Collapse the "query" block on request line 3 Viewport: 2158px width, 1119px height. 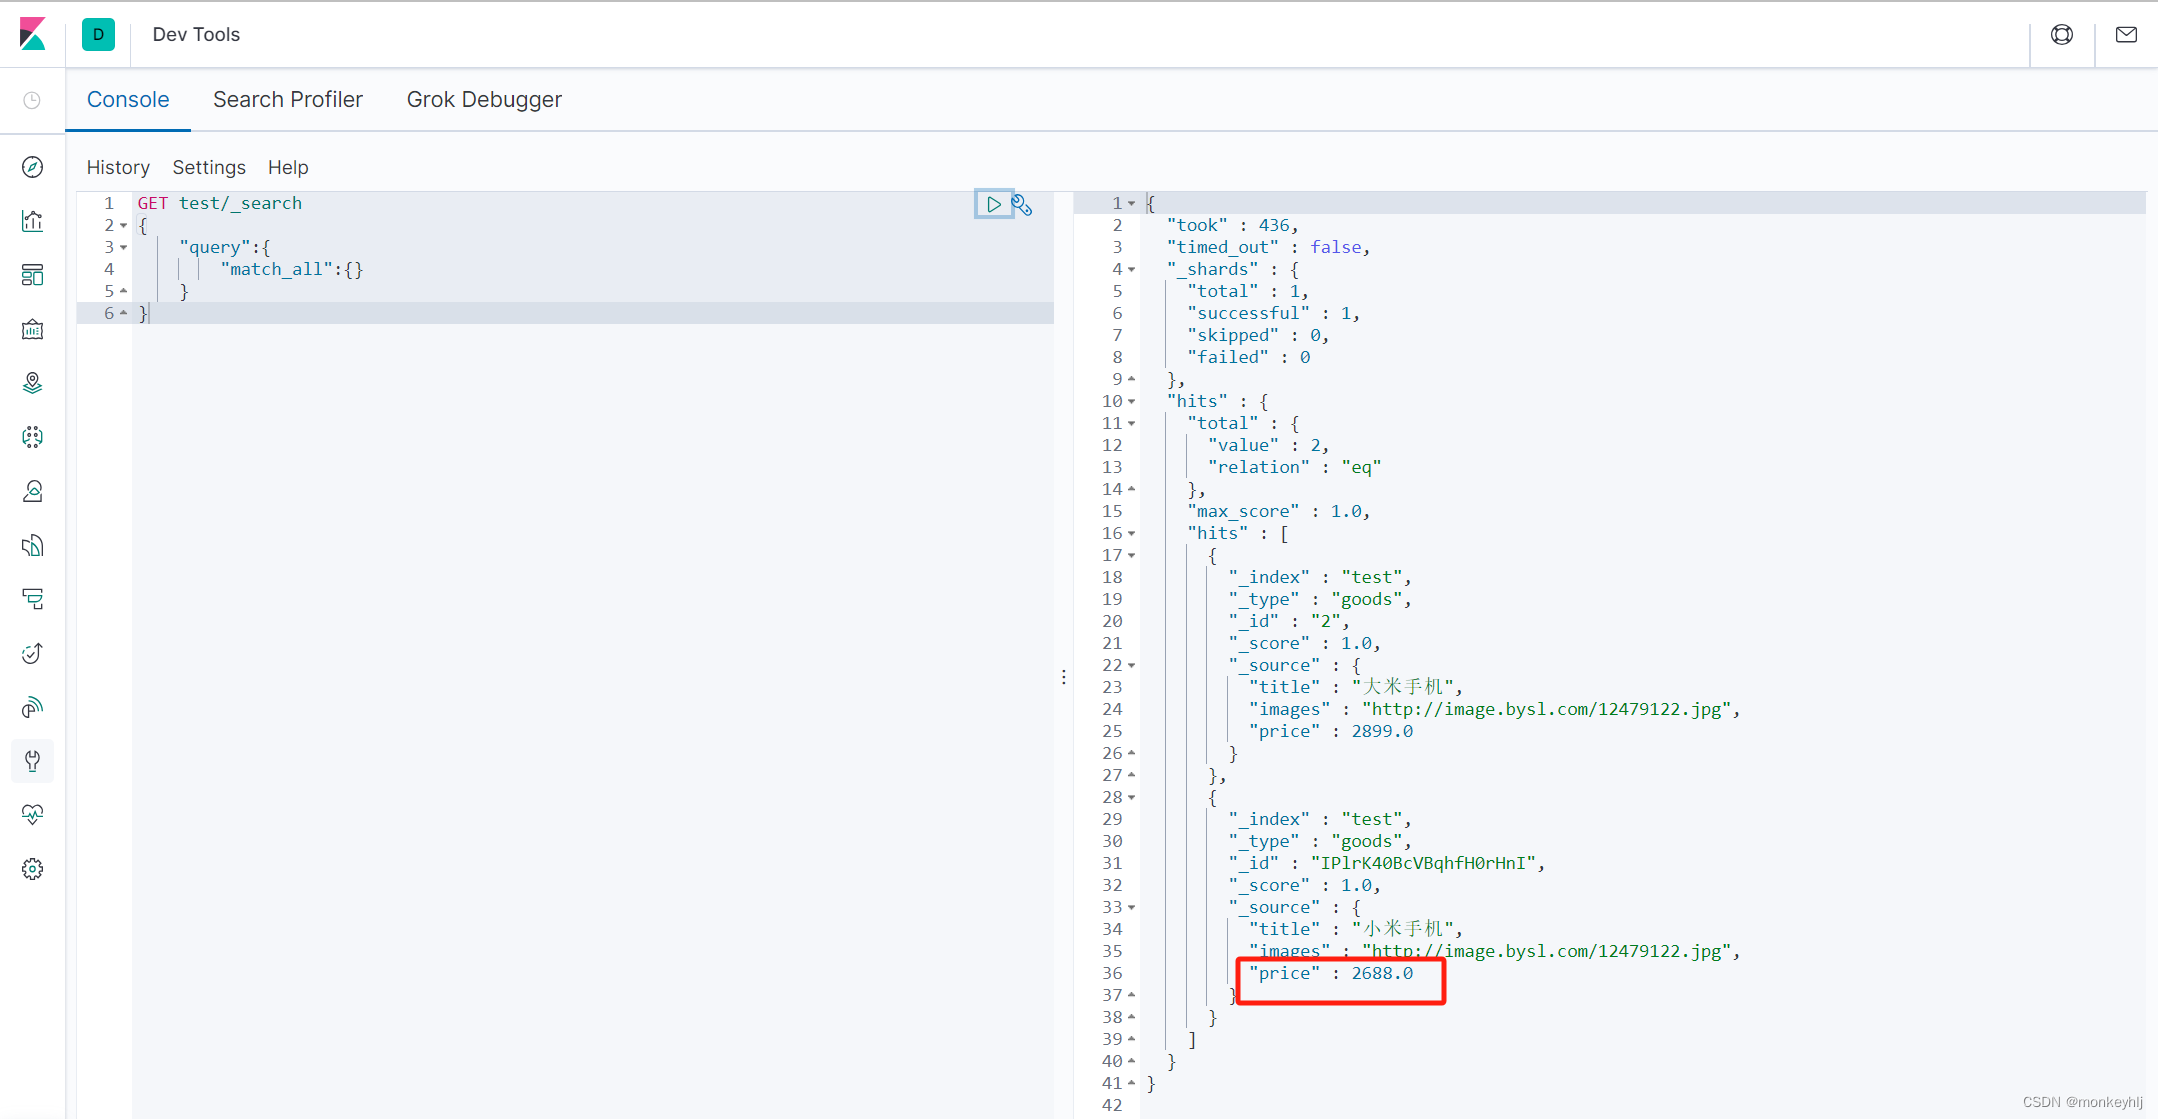coord(124,247)
